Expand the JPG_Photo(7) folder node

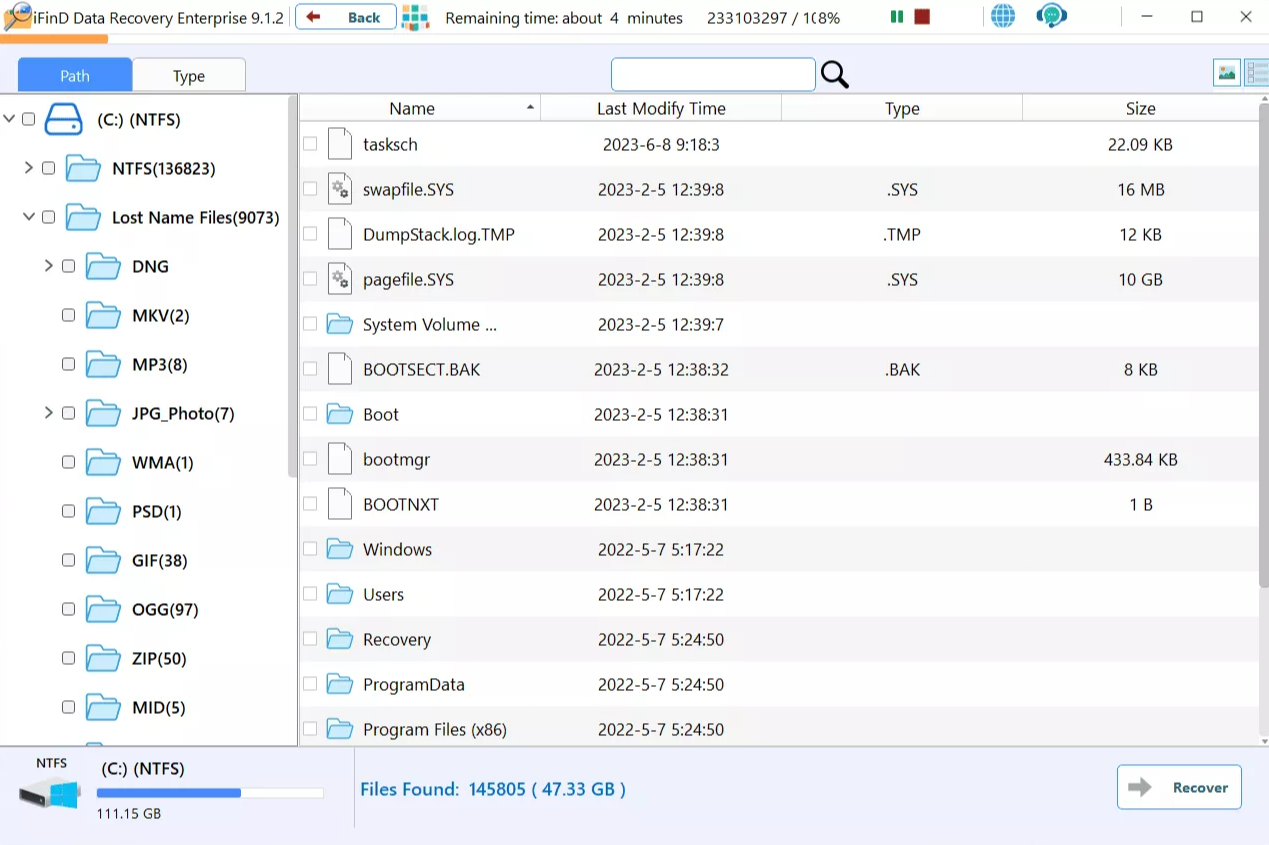(49, 413)
